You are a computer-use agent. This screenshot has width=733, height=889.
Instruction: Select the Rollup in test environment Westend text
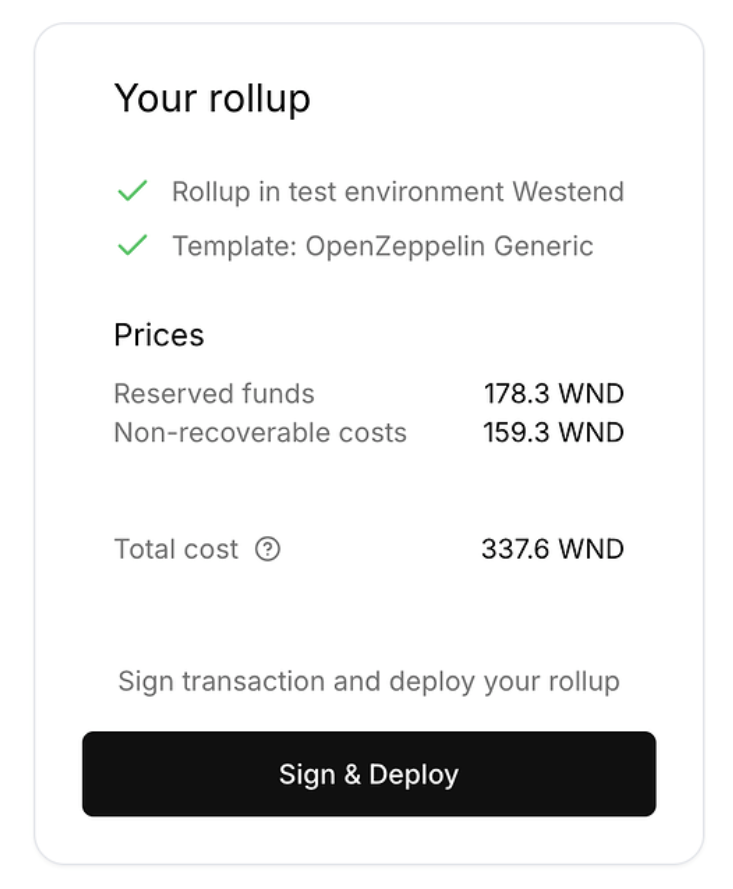398,192
